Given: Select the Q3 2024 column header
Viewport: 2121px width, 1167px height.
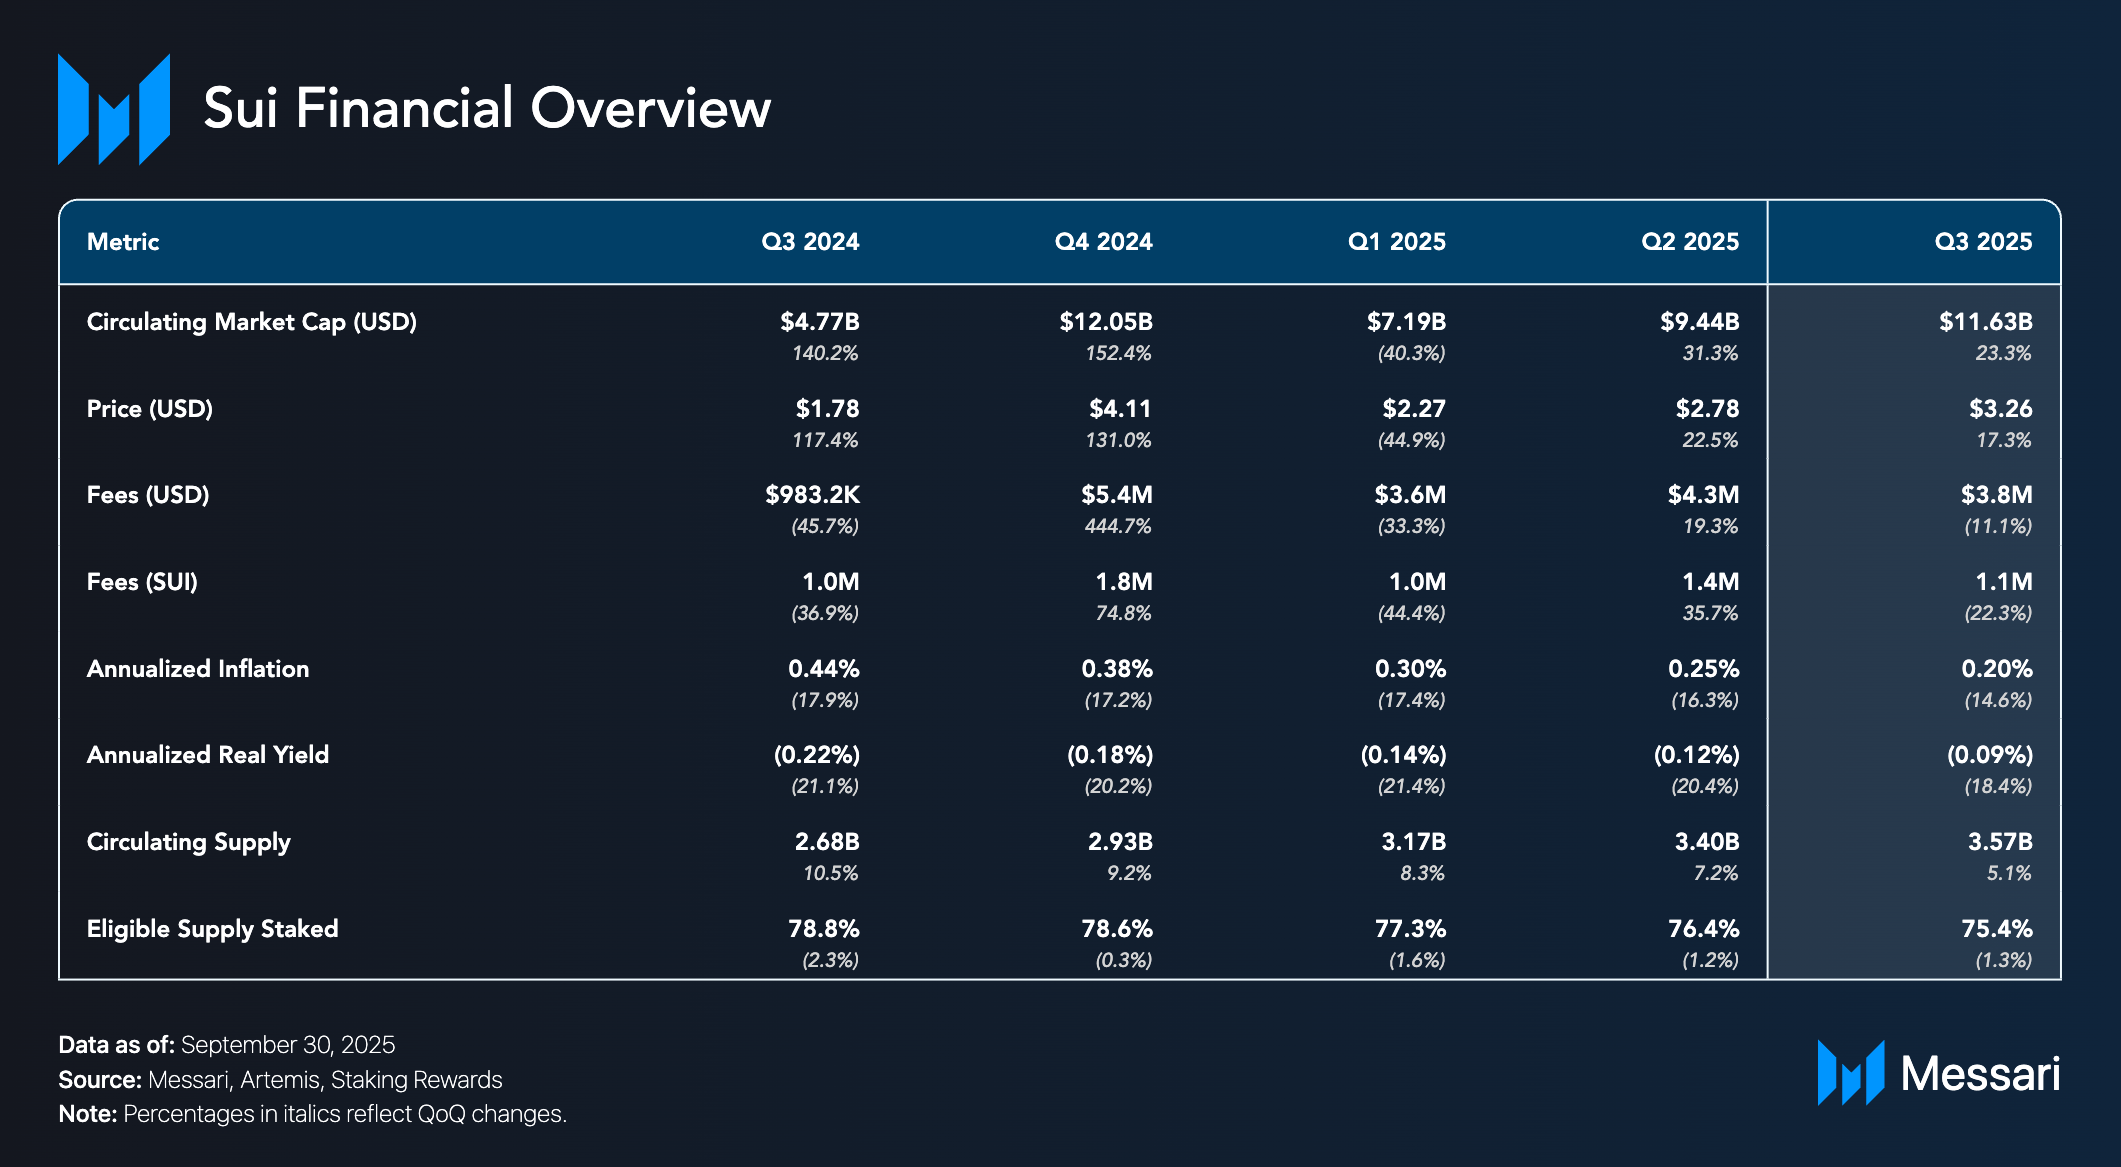Looking at the screenshot, I should pyautogui.click(x=810, y=242).
